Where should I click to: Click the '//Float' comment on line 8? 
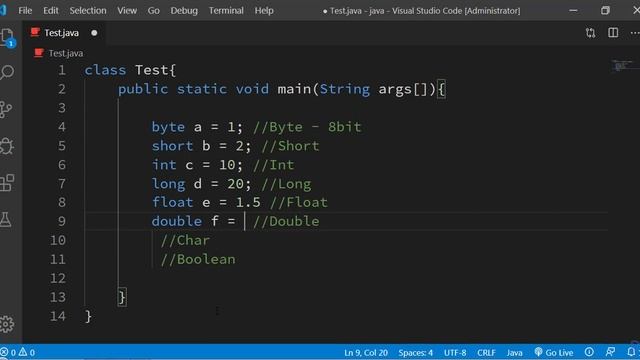[x=299, y=202]
